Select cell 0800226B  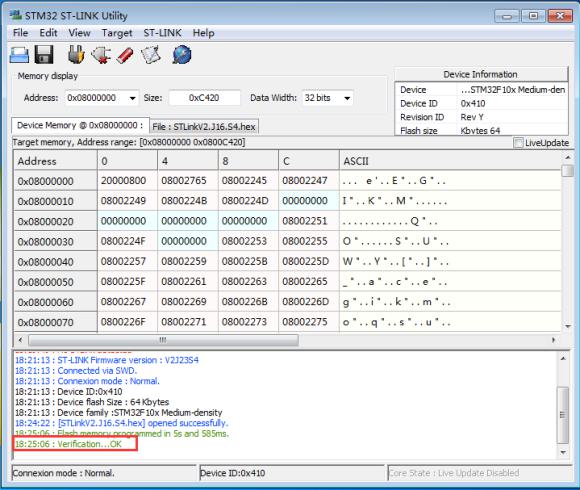pyautogui.click(x=248, y=302)
